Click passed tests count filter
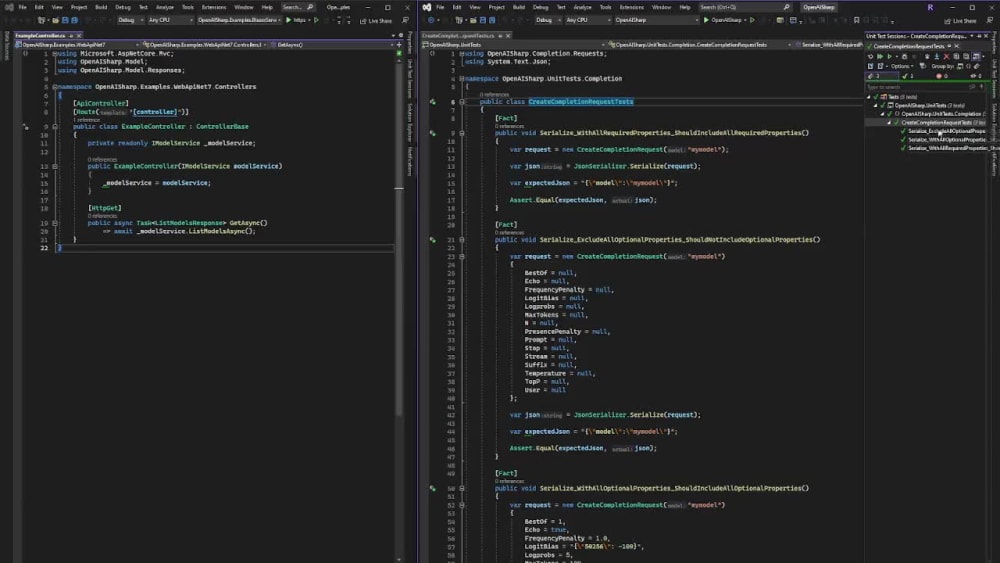The height and width of the screenshot is (563, 1000). click(x=908, y=76)
